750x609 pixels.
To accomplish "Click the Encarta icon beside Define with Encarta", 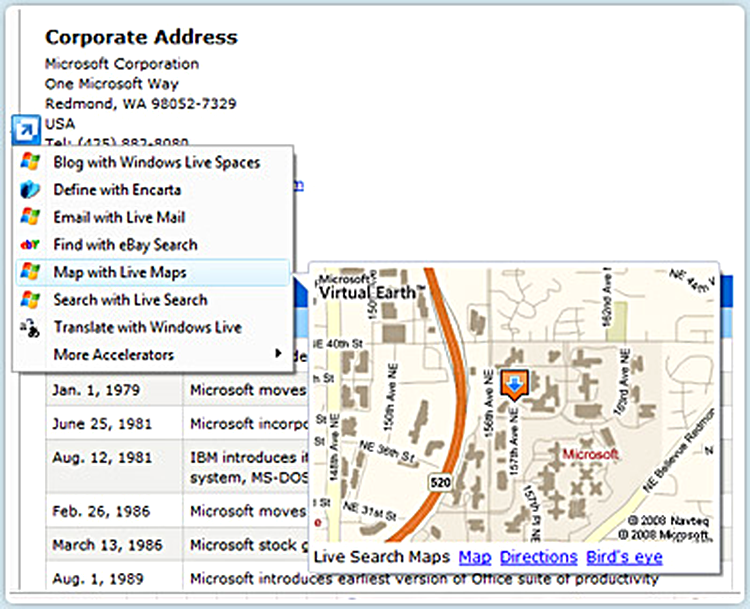I will click(30, 189).
